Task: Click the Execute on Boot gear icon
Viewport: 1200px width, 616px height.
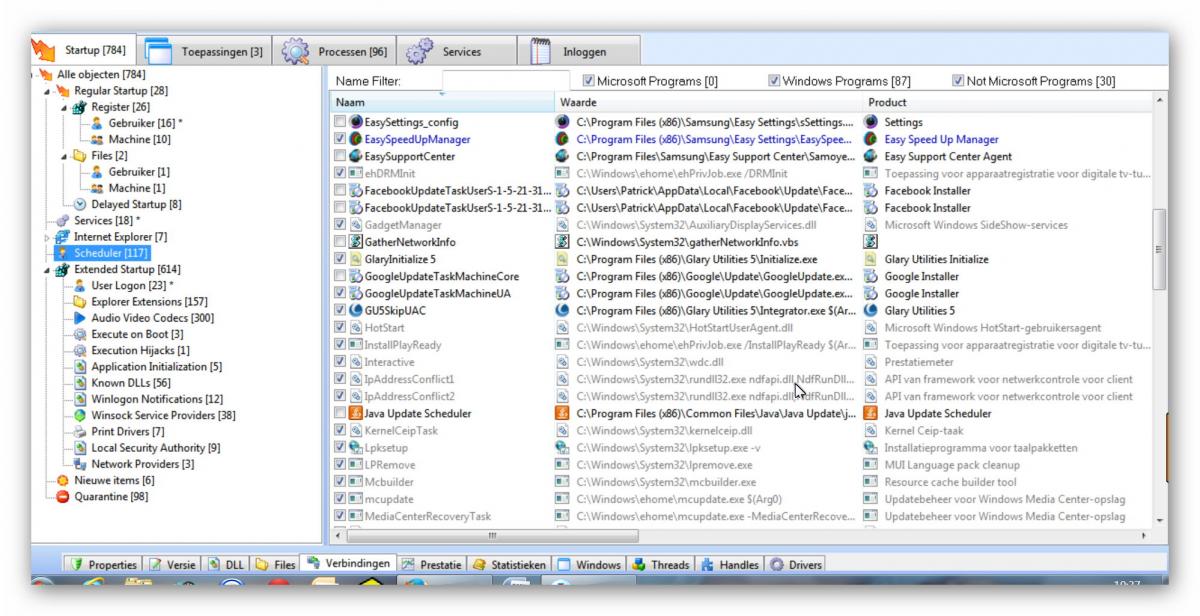Action: (x=81, y=334)
